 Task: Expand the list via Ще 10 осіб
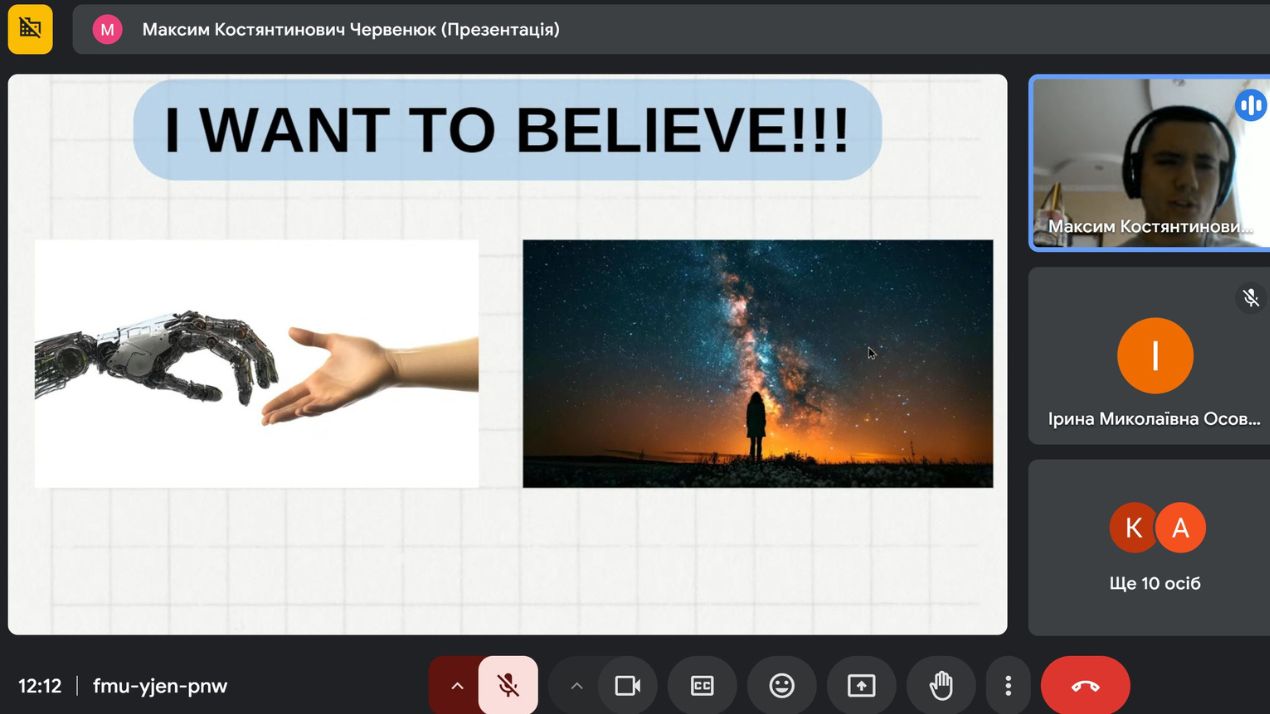[x=1155, y=583]
